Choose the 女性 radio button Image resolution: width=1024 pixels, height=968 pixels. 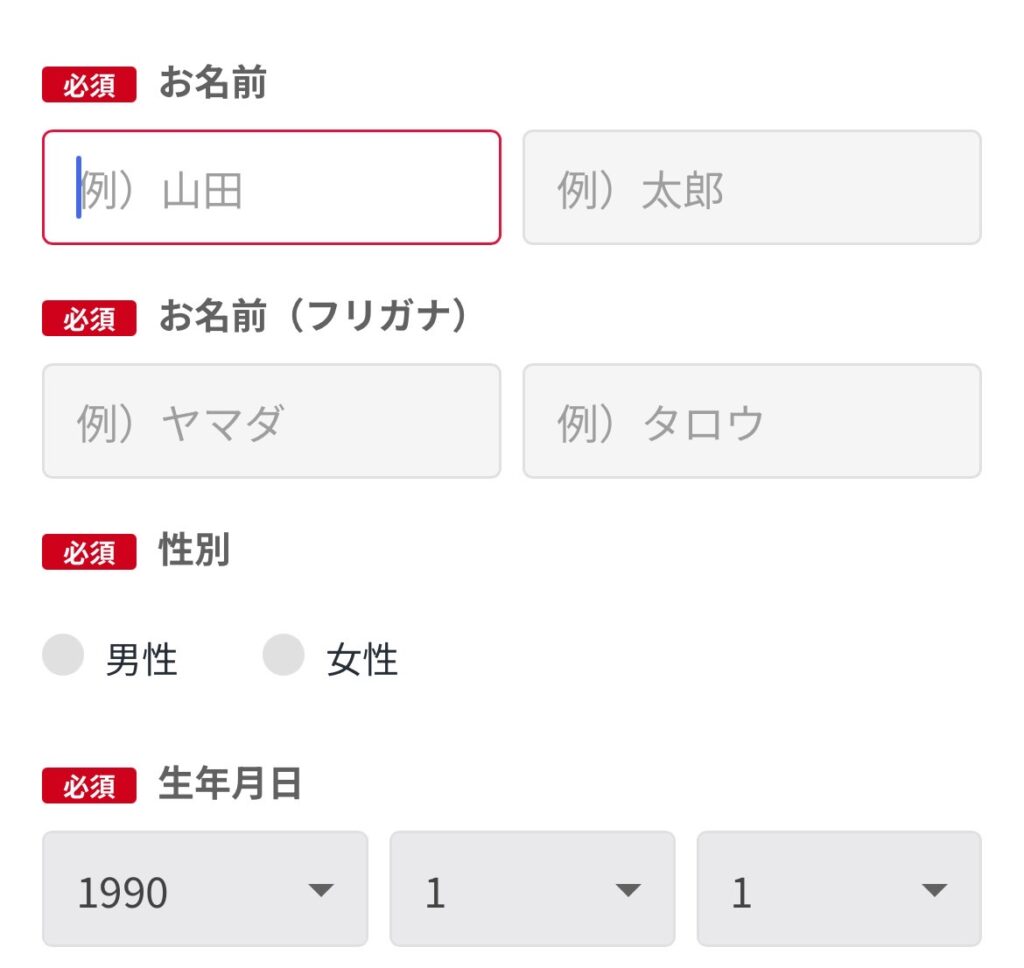(283, 656)
